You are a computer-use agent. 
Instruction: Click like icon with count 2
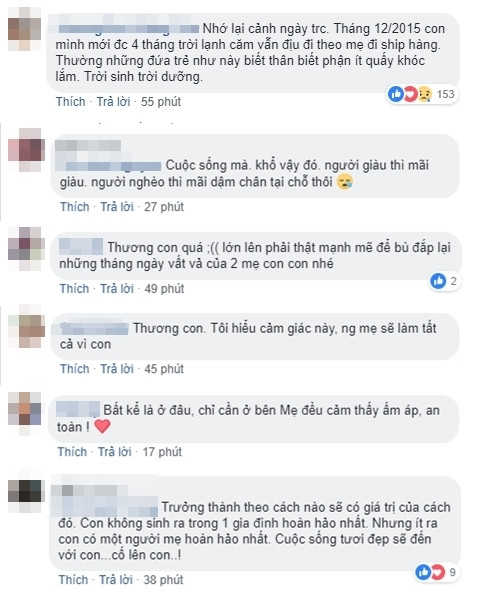click(438, 281)
